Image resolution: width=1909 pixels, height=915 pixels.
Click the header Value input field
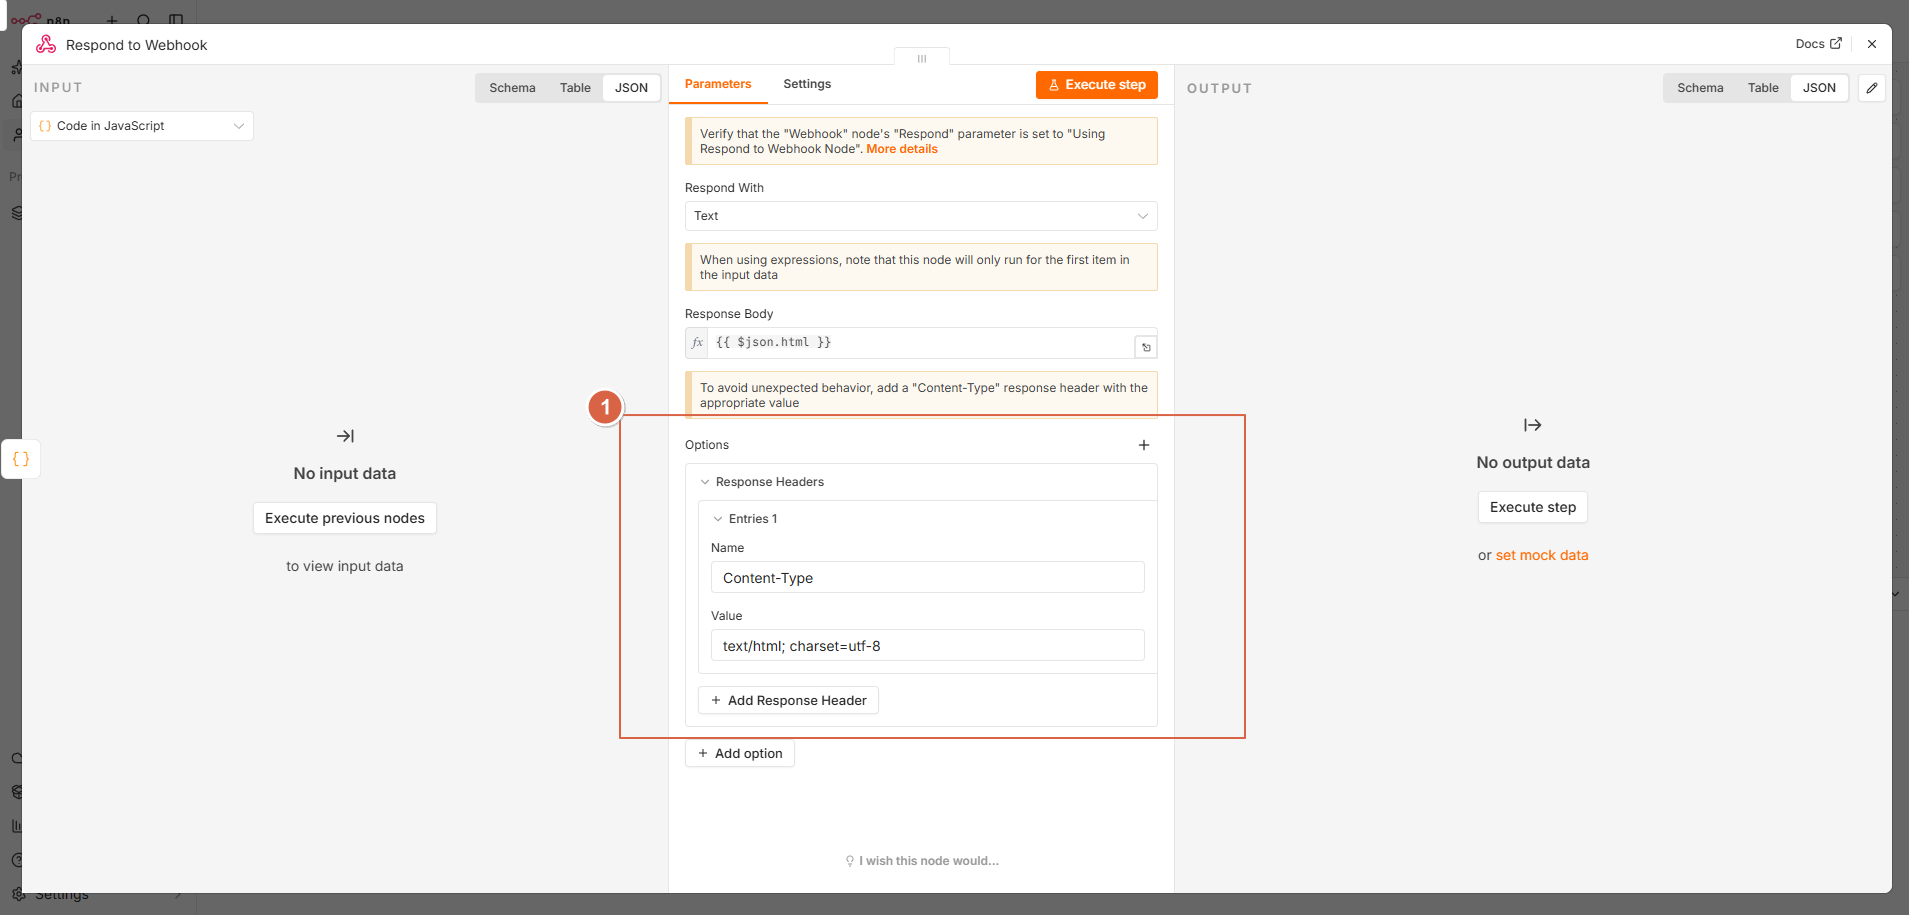point(927,645)
